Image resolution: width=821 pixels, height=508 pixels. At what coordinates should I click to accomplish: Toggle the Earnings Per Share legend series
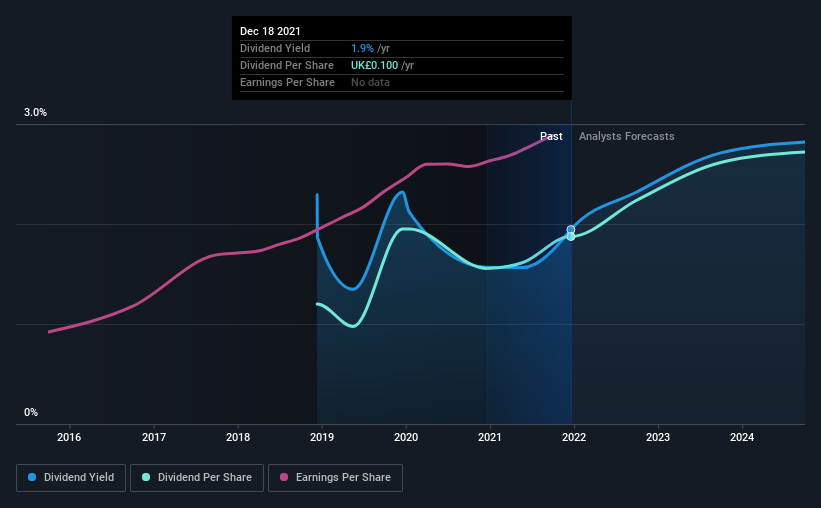(x=335, y=478)
